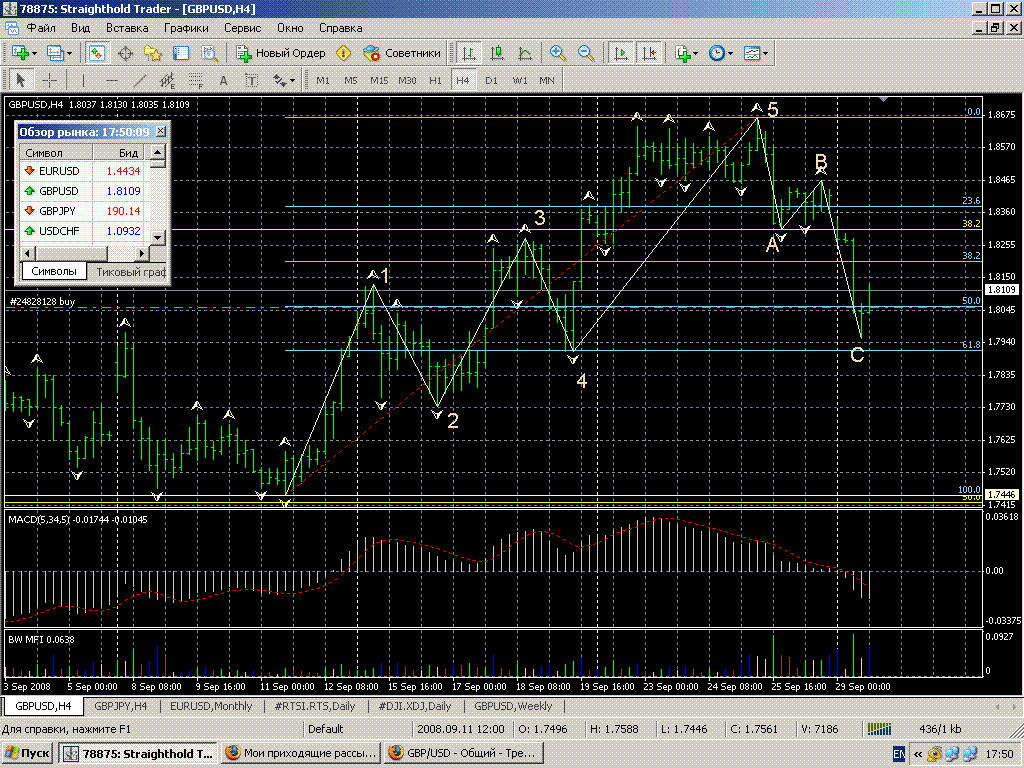Viewport: 1024px width, 768px height.
Task: Toggle Auto Scroll chart icon
Action: pyautogui.click(x=621, y=53)
